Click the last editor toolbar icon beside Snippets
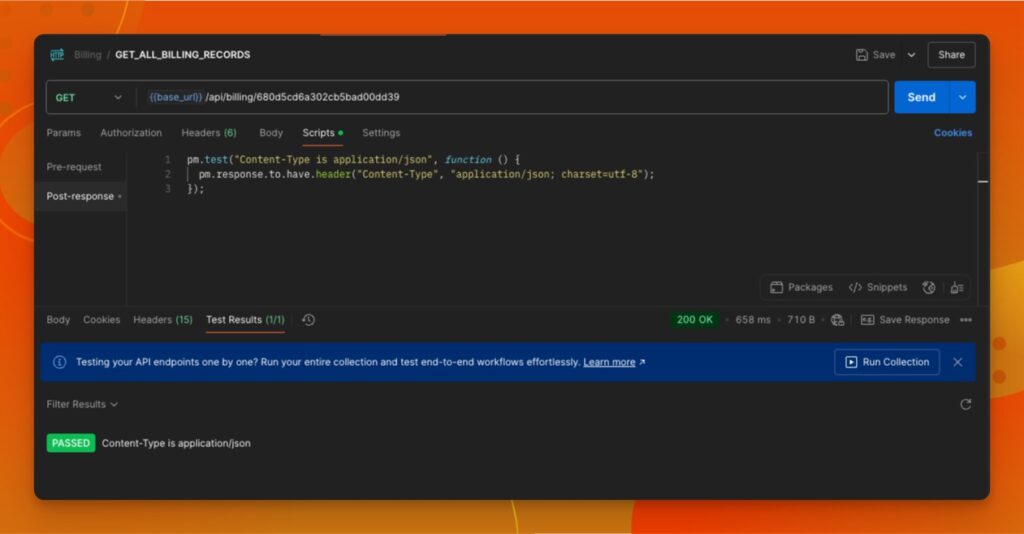Screen dimensions: 1024x534 [957, 287]
